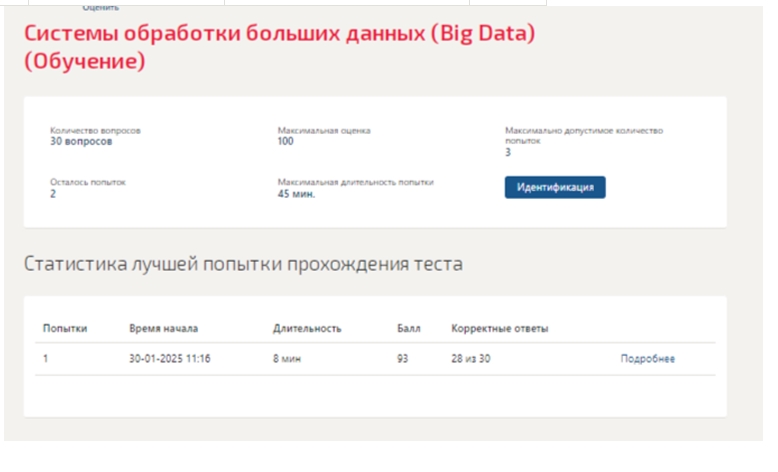778x472 pixels.
Task: Click Максимально допустимое количество попыток label
Action: click(584, 135)
